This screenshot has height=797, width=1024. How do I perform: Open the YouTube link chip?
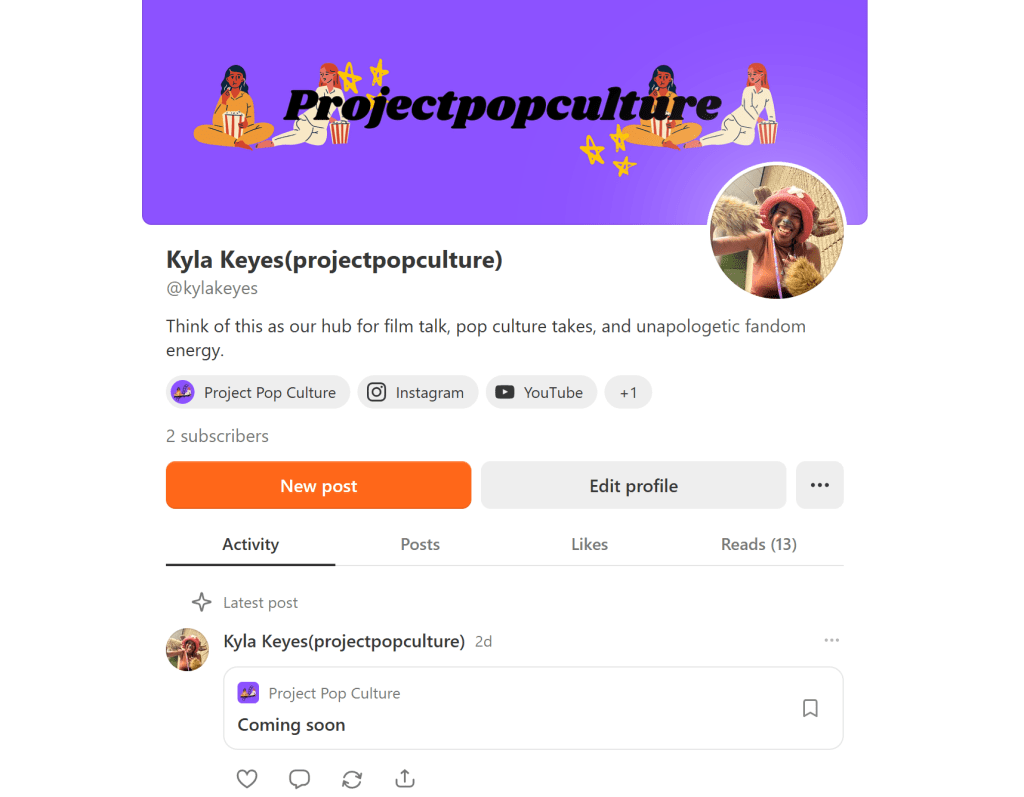click(x=541, y=393)
